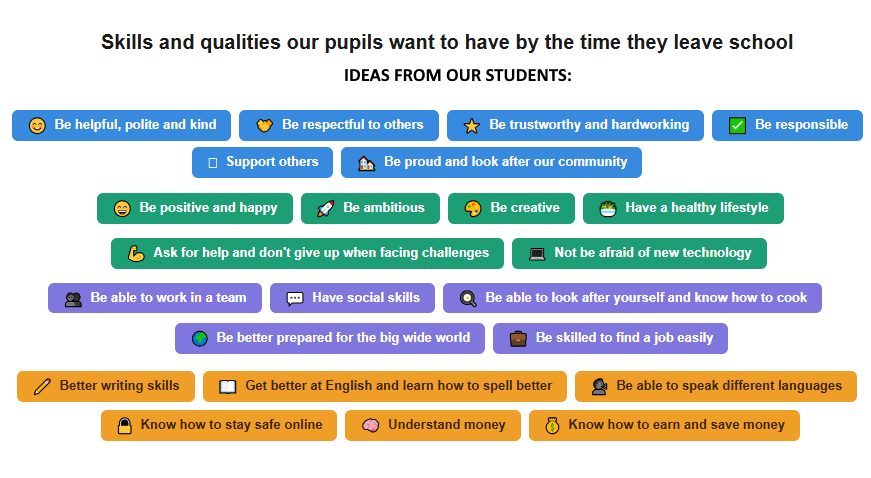Click the globe icon on 'Be better prepared'

pyautogui.click(x=199, y=338)
